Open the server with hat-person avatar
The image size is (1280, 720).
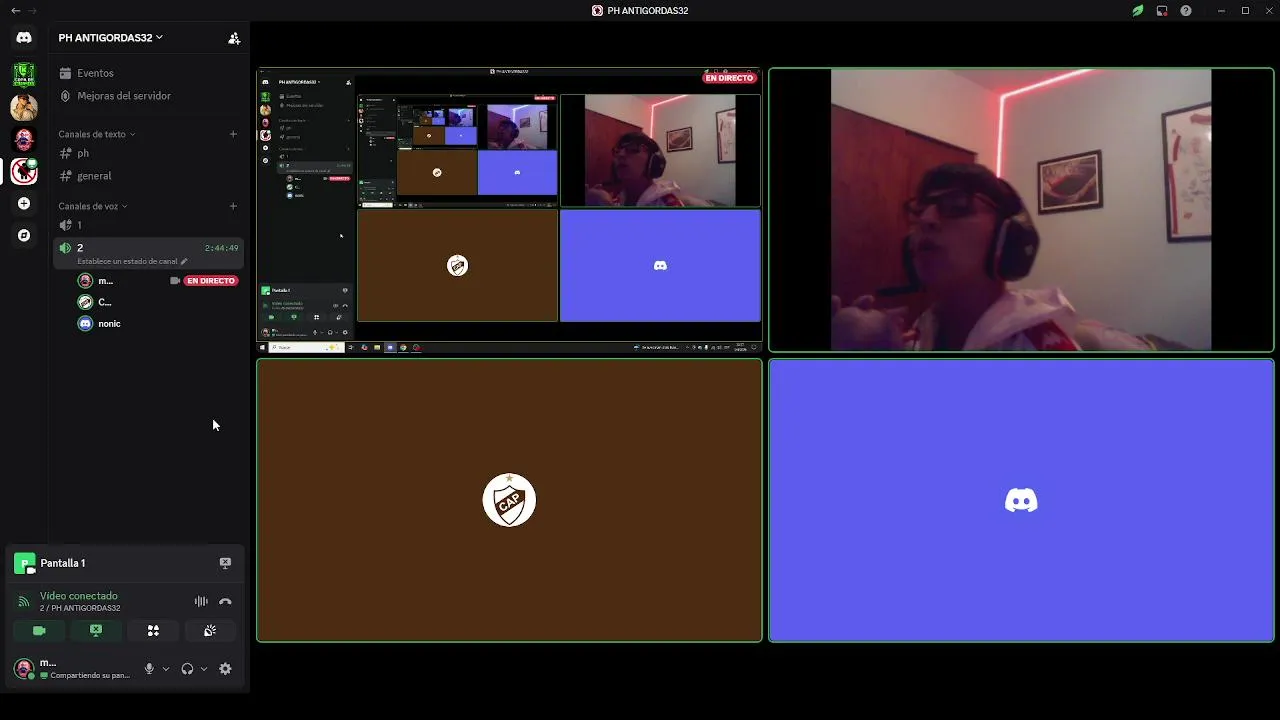coord(24,106)
